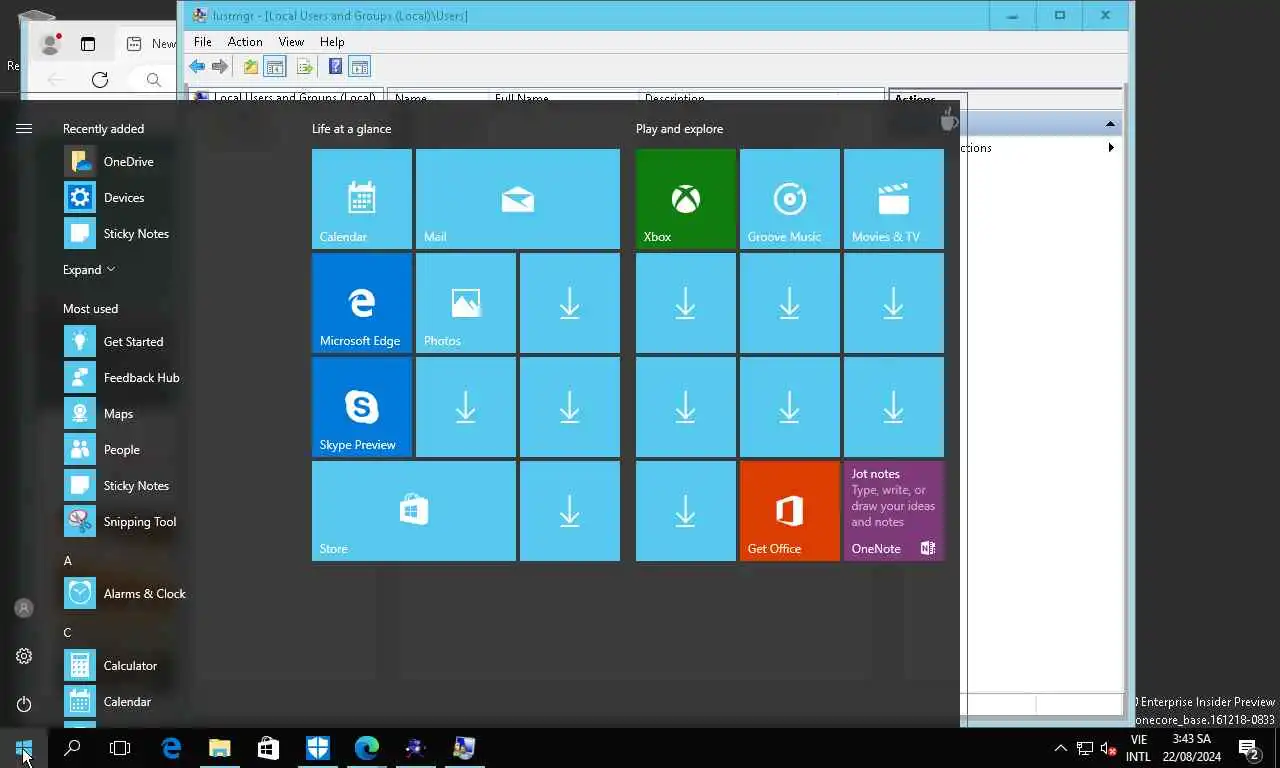This screenshot has height=768, width=1280.
Task: Open the network icon in system tray
Action: (x=1085, y=748)
